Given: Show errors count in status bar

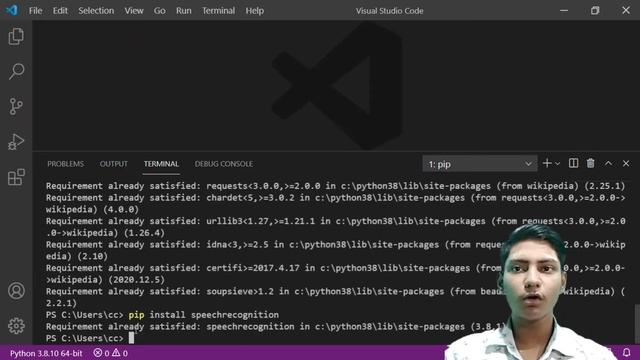Looking at the screenshot, I should pos(102,353).
